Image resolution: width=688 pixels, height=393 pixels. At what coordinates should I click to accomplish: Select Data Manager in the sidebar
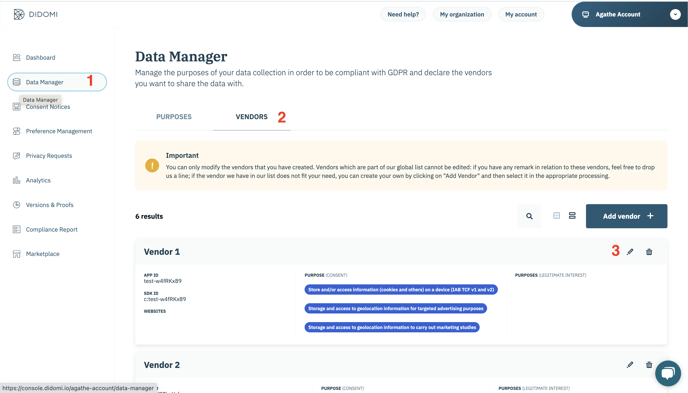coord(57,82)
